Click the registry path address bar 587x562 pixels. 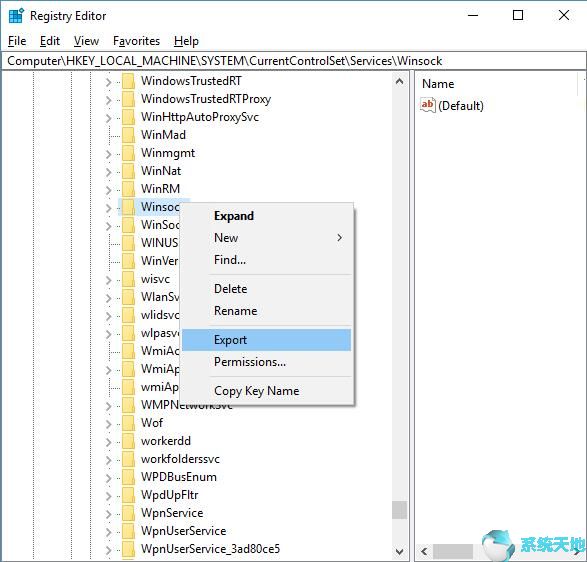coord(294,61)
